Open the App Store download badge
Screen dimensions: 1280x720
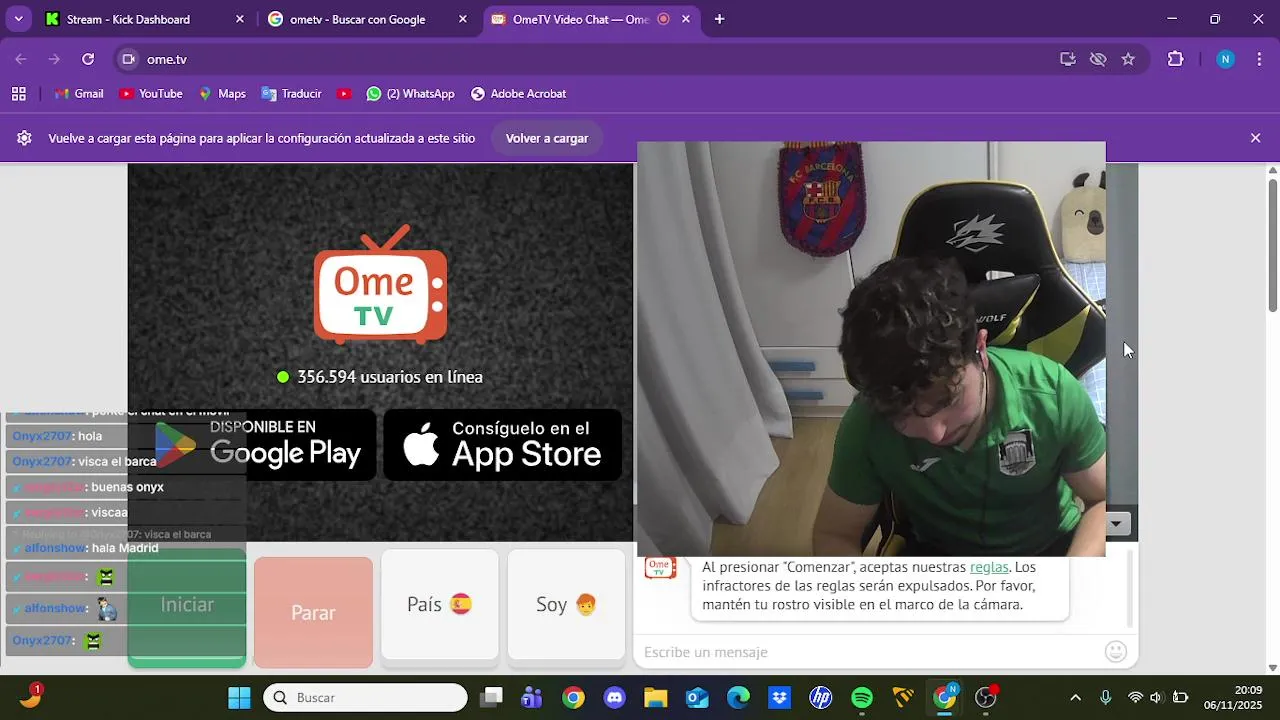pyautogui.click(x=503, y=445)
